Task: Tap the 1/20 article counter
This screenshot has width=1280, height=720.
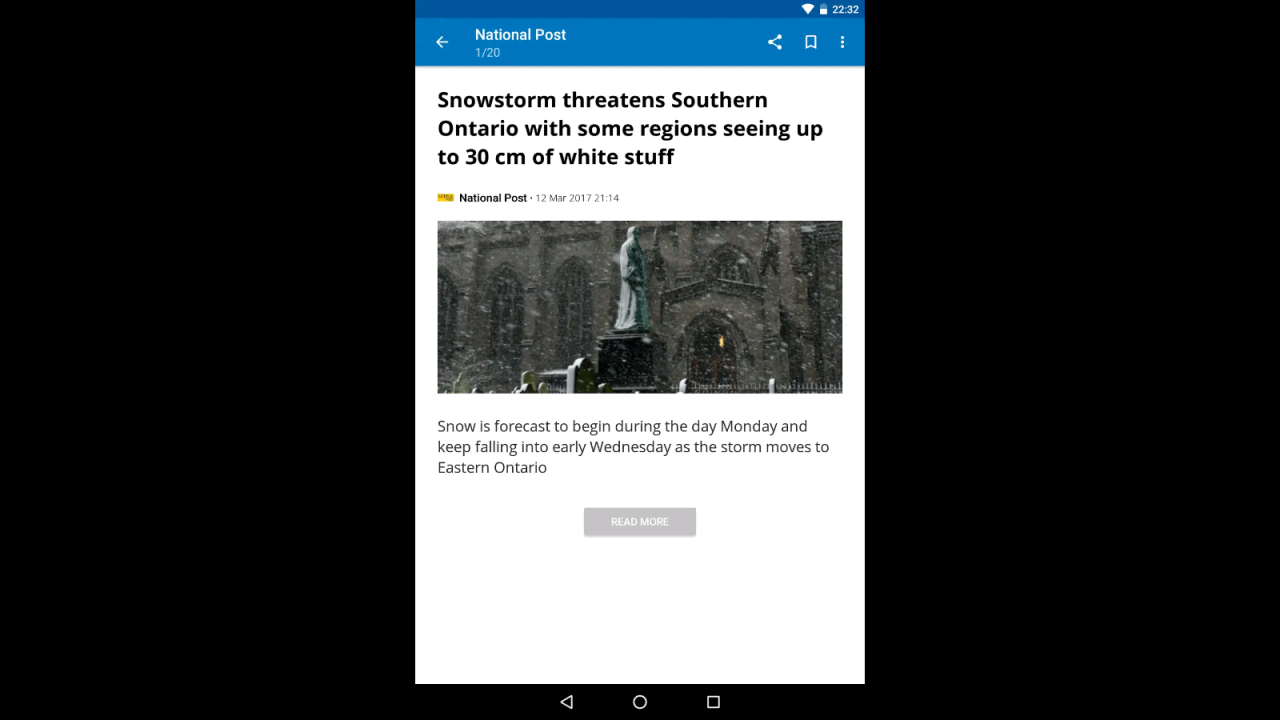Action: pyautogui.click(x=487, y=53)
